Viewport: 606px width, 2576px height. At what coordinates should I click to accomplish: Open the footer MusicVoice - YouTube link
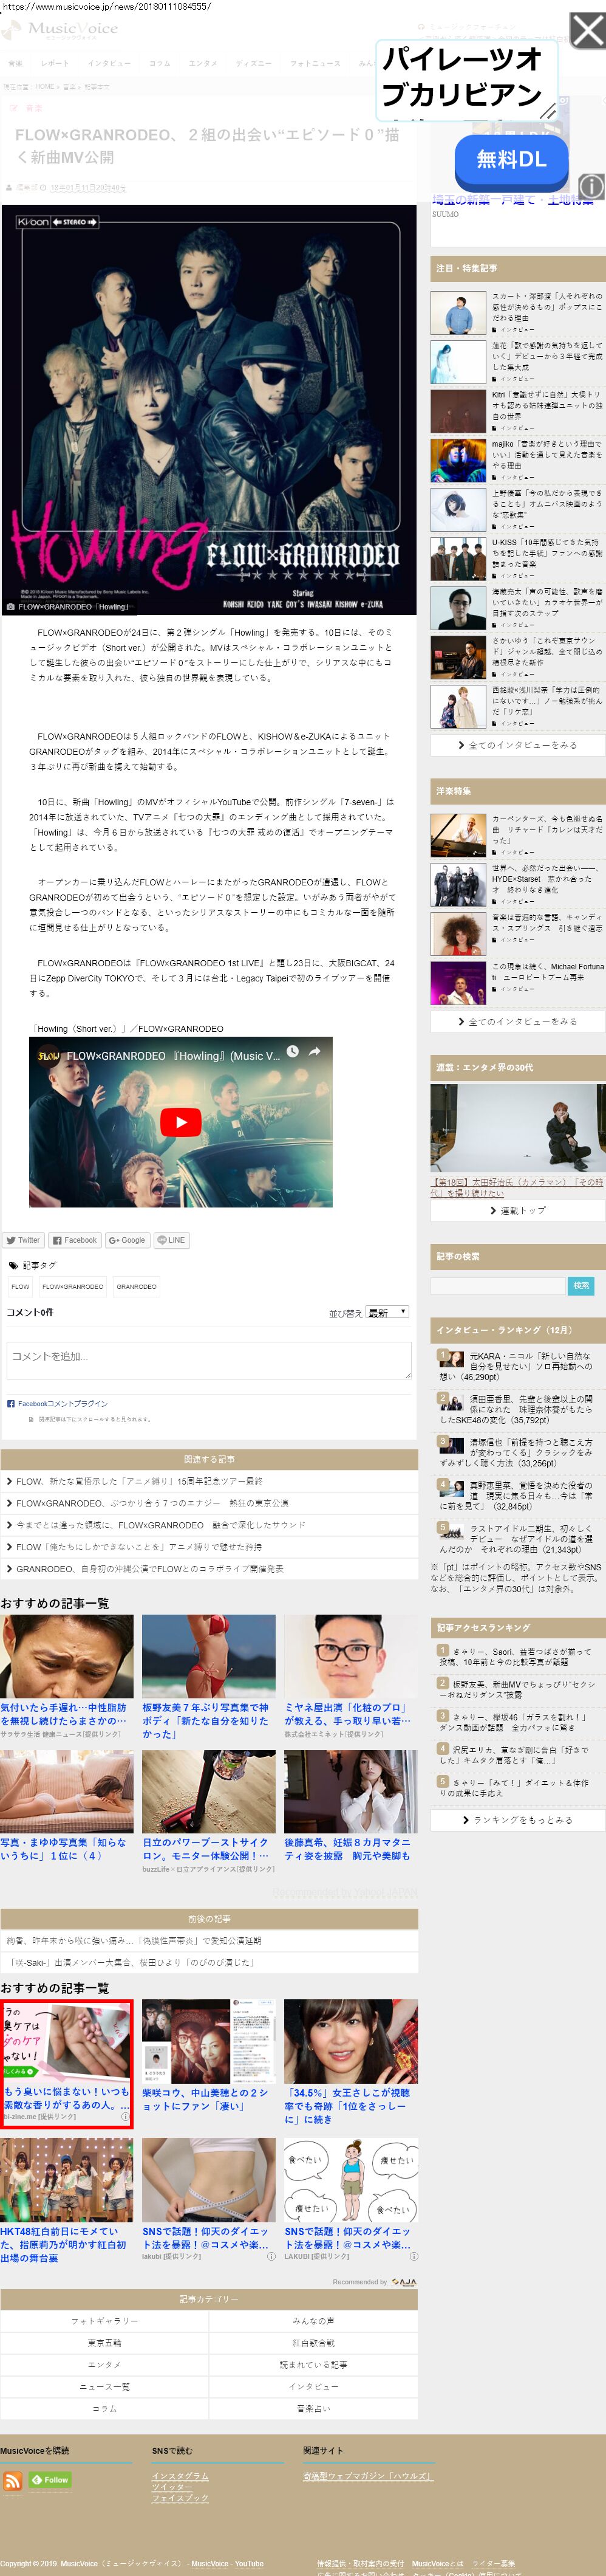click(x=228, y=2563)
